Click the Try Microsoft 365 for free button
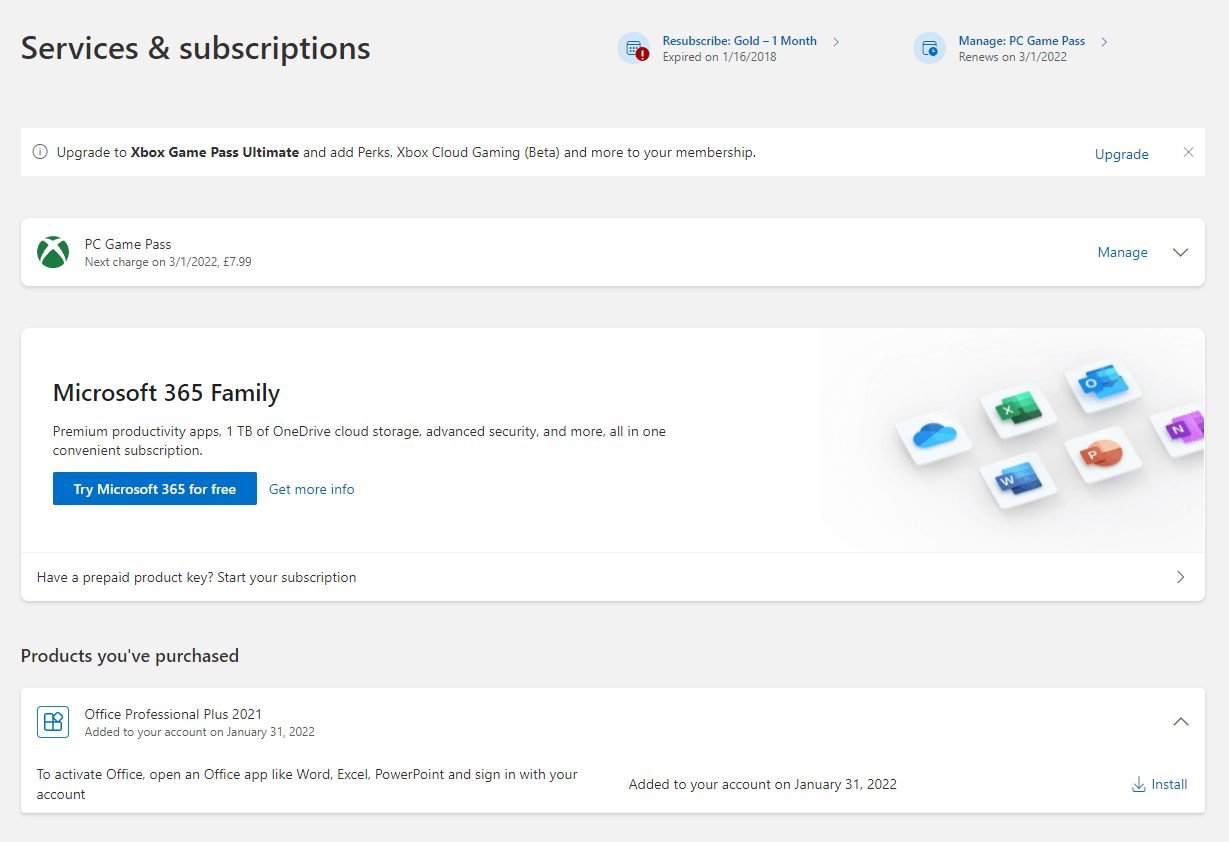This screenshot has width=1229, height=842. (155, 489)
